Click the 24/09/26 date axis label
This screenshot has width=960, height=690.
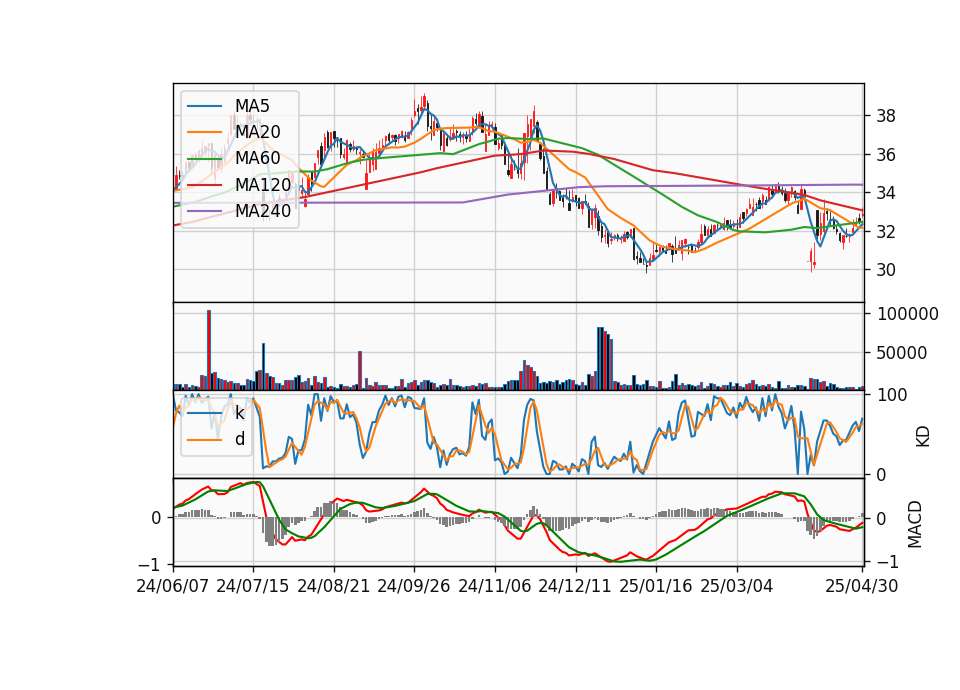coord(413,586)
